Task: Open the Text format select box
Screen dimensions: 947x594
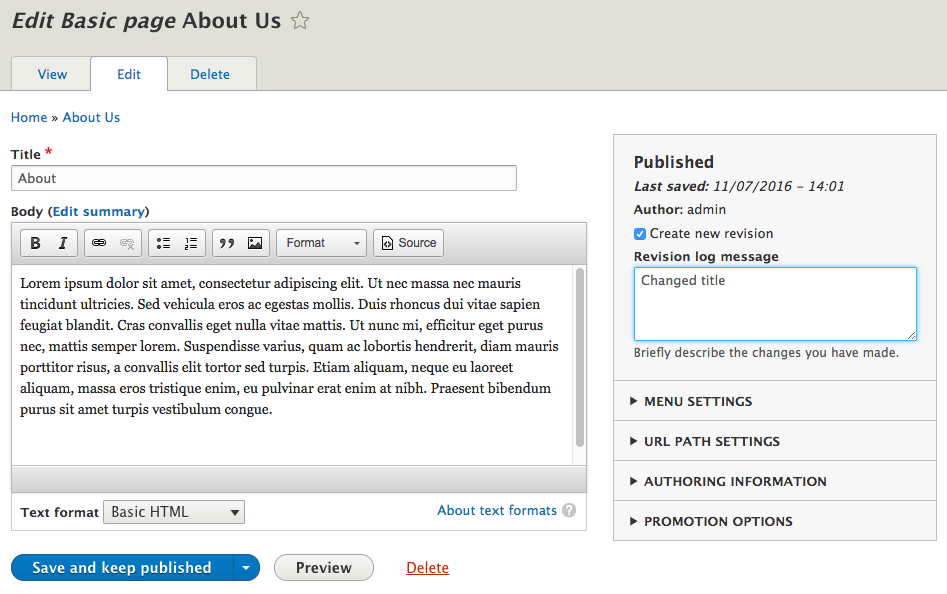Action: 174,512
